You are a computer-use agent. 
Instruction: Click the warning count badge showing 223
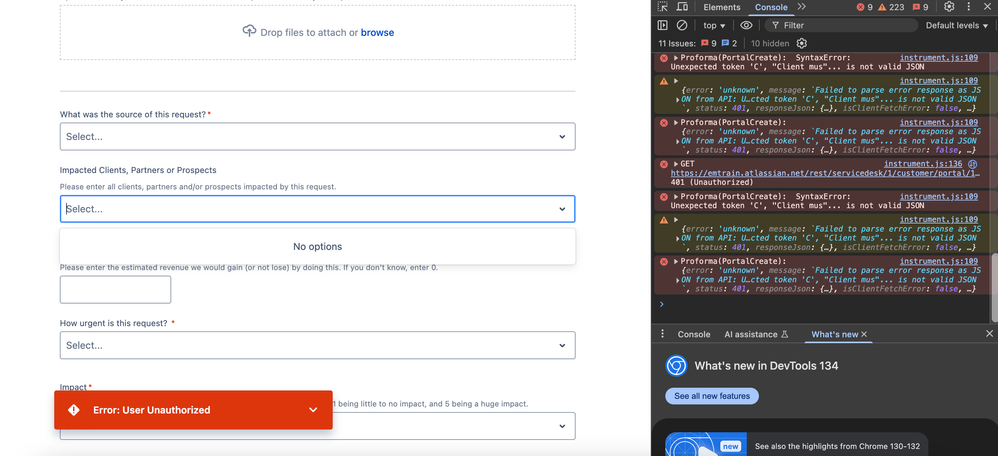click(891, 7)
